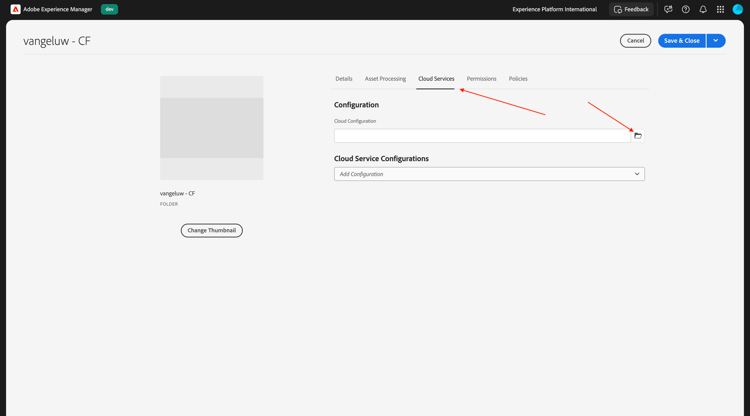750x416 pixels.
Task: Click the Cloud Service Configurations heading
Action: click(381, 159)
